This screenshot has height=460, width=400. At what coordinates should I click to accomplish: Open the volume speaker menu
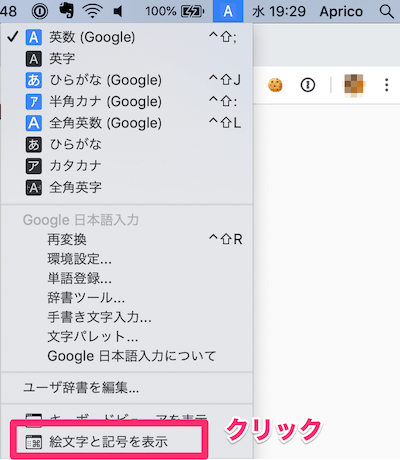[118, 12]
